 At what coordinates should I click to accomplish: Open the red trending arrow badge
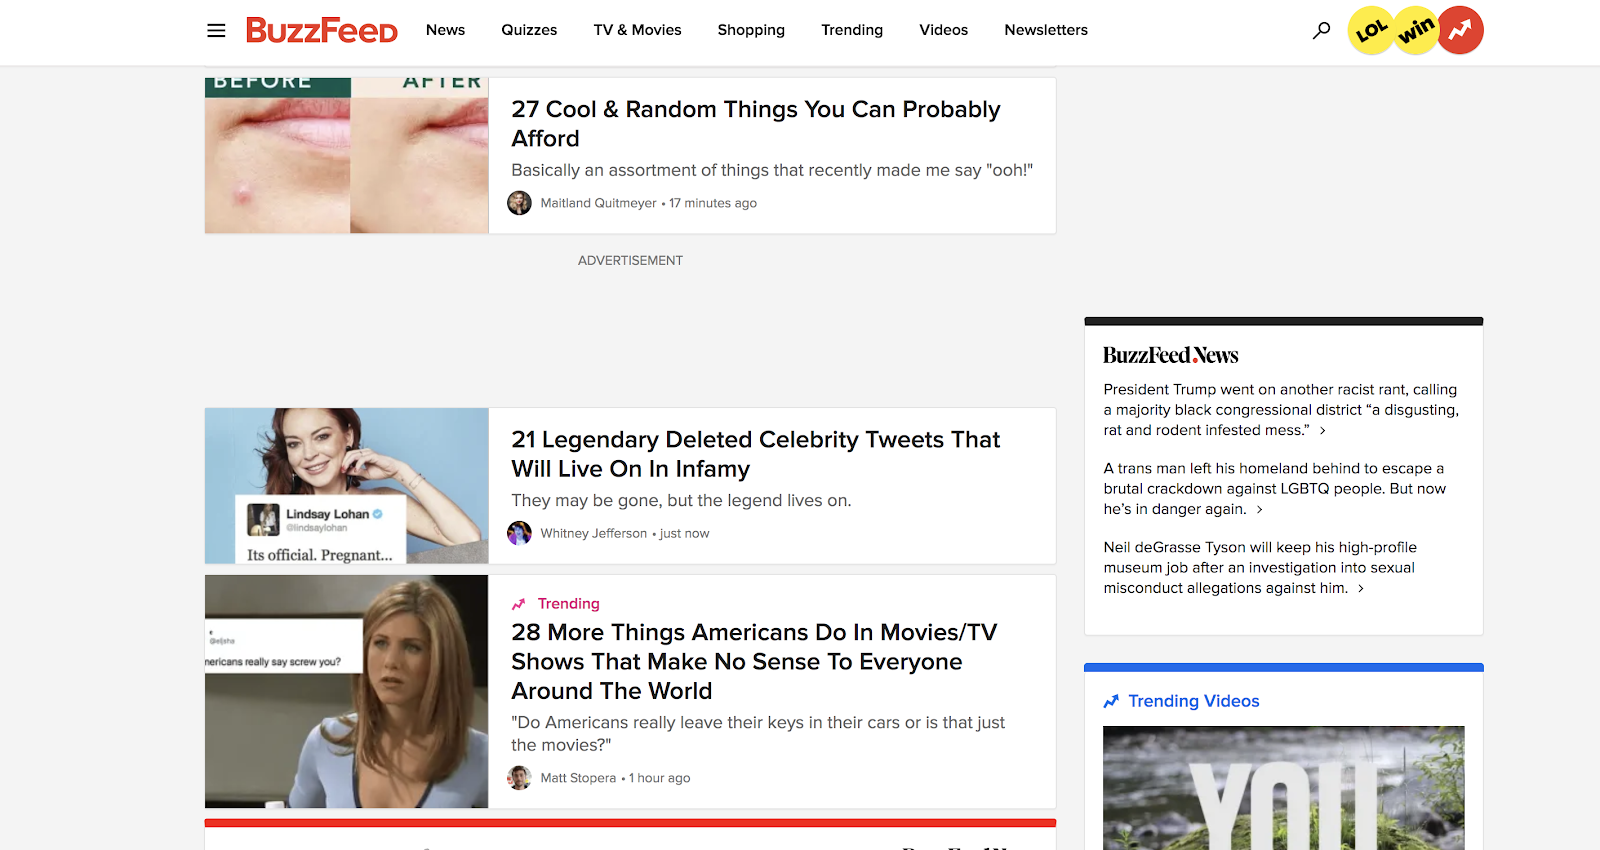point(1461,31)
